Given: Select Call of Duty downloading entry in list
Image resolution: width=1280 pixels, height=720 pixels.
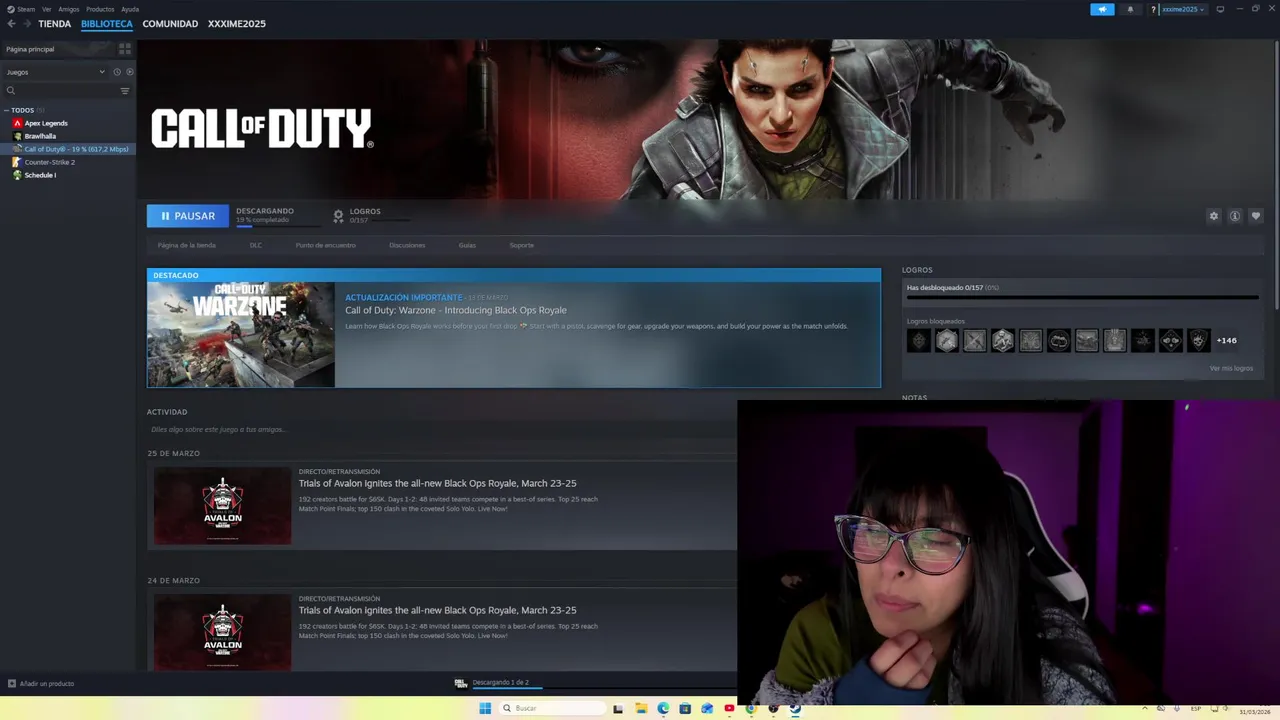Looking at the screenshot, I should click(68, 149).
